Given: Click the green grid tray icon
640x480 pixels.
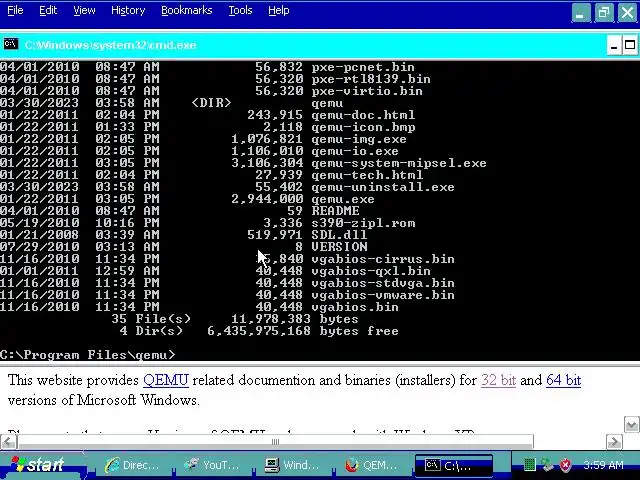Looking at the screenshot, I should [x=529, y=464].
